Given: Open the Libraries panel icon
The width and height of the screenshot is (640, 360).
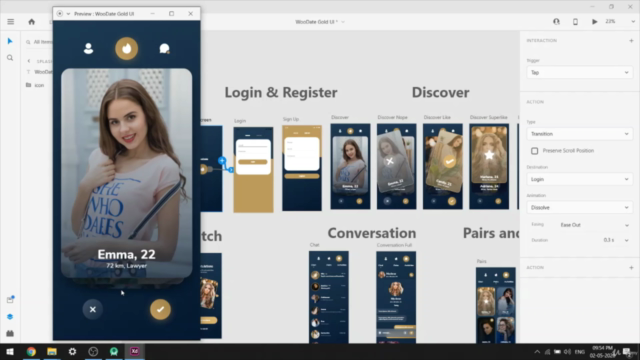Looking at the screenshot, I should click(x=10, y=300).
